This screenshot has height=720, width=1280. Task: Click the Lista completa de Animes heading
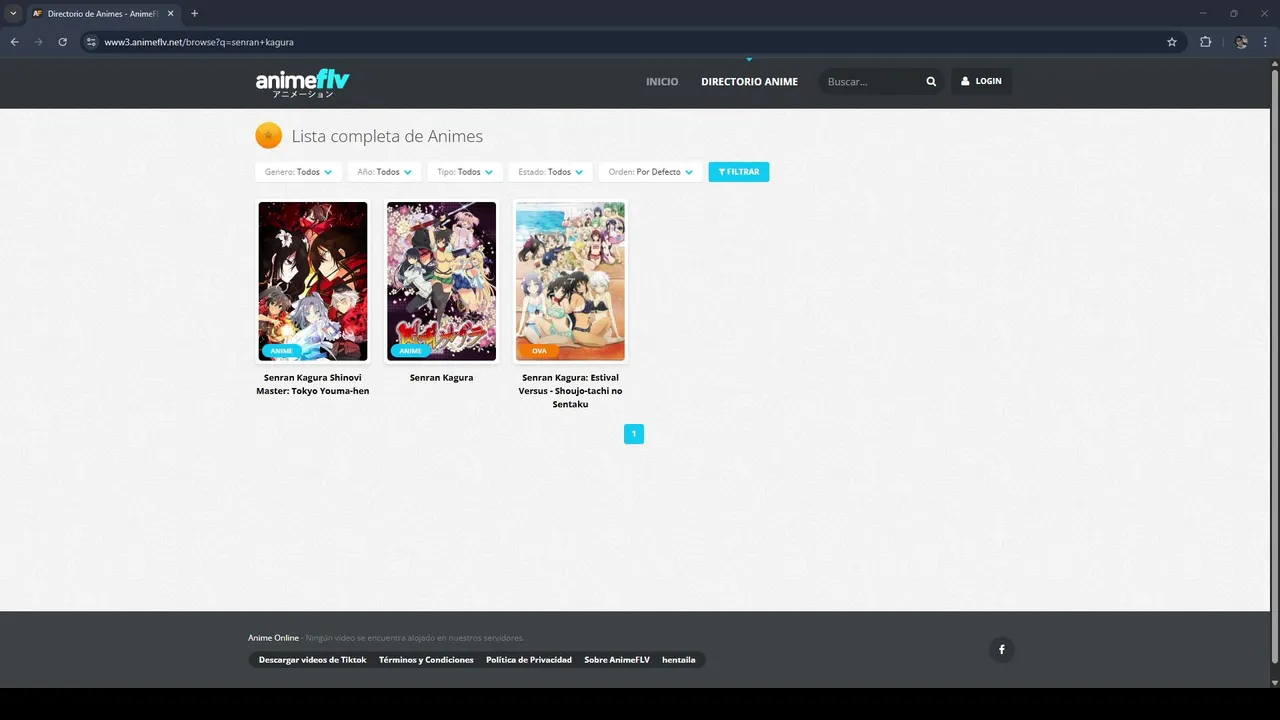pos(387,136)
